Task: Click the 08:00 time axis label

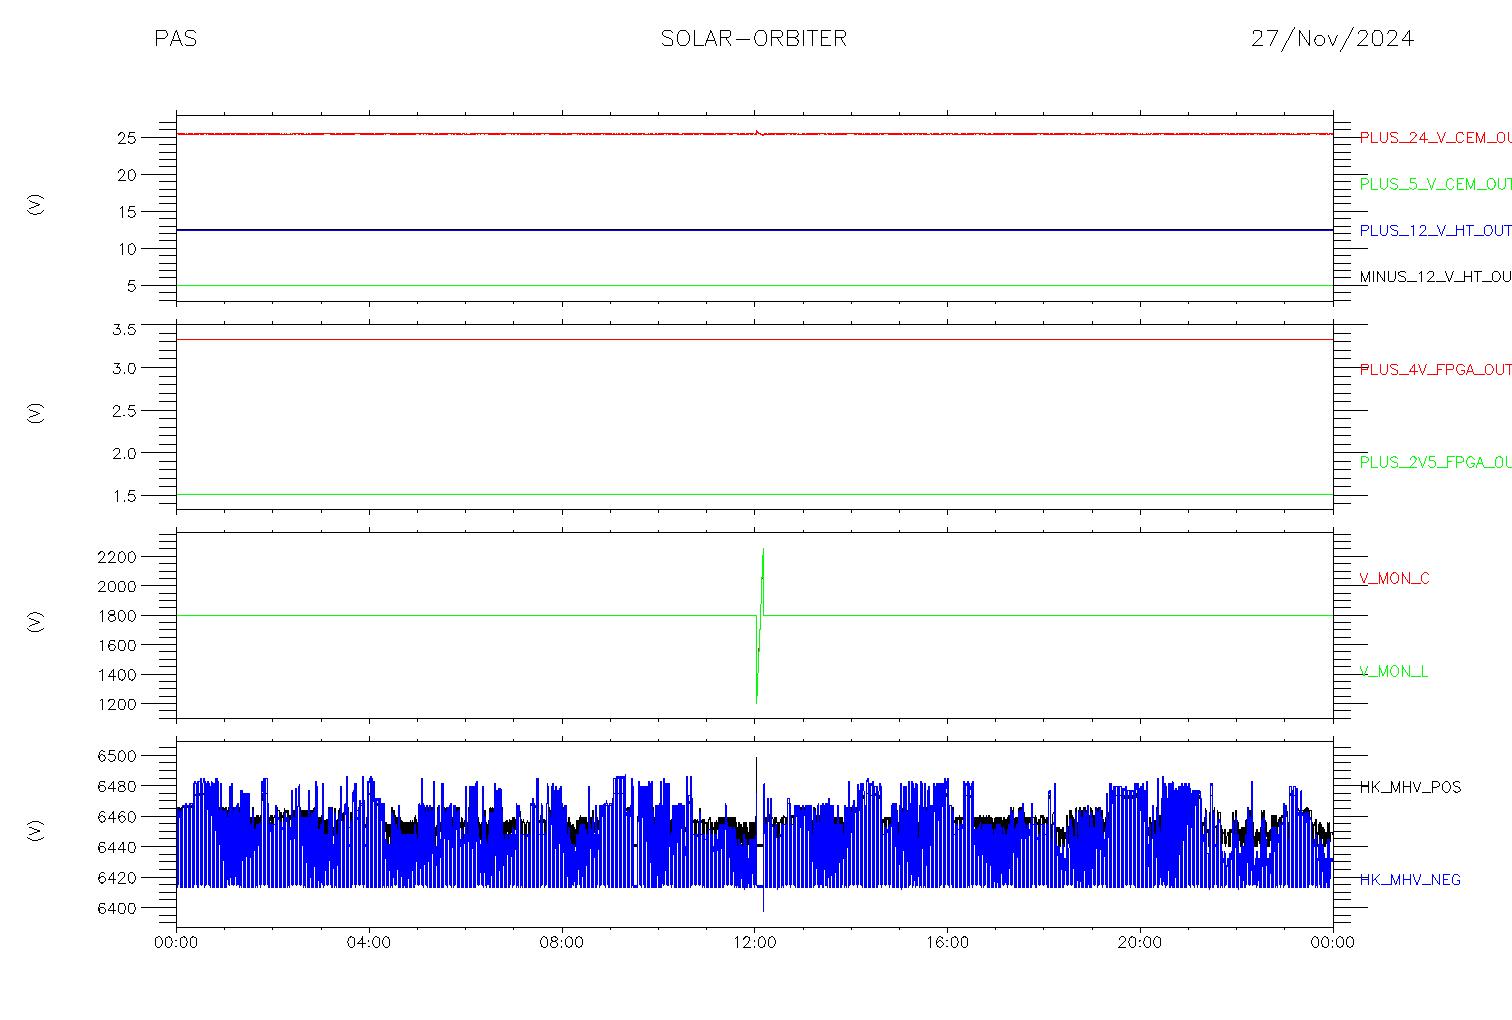Action: pyautogui.click(x=562, y=943)
